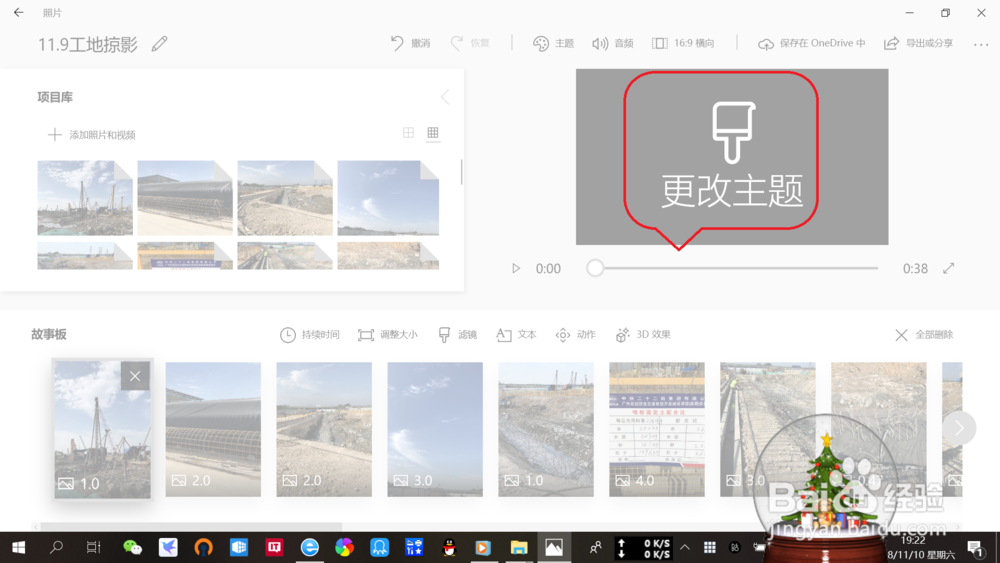Collapse the 项目库 project library panel
Image resolution: width=1000 pixels, height=563 pixels.
[x=445, y=97]
